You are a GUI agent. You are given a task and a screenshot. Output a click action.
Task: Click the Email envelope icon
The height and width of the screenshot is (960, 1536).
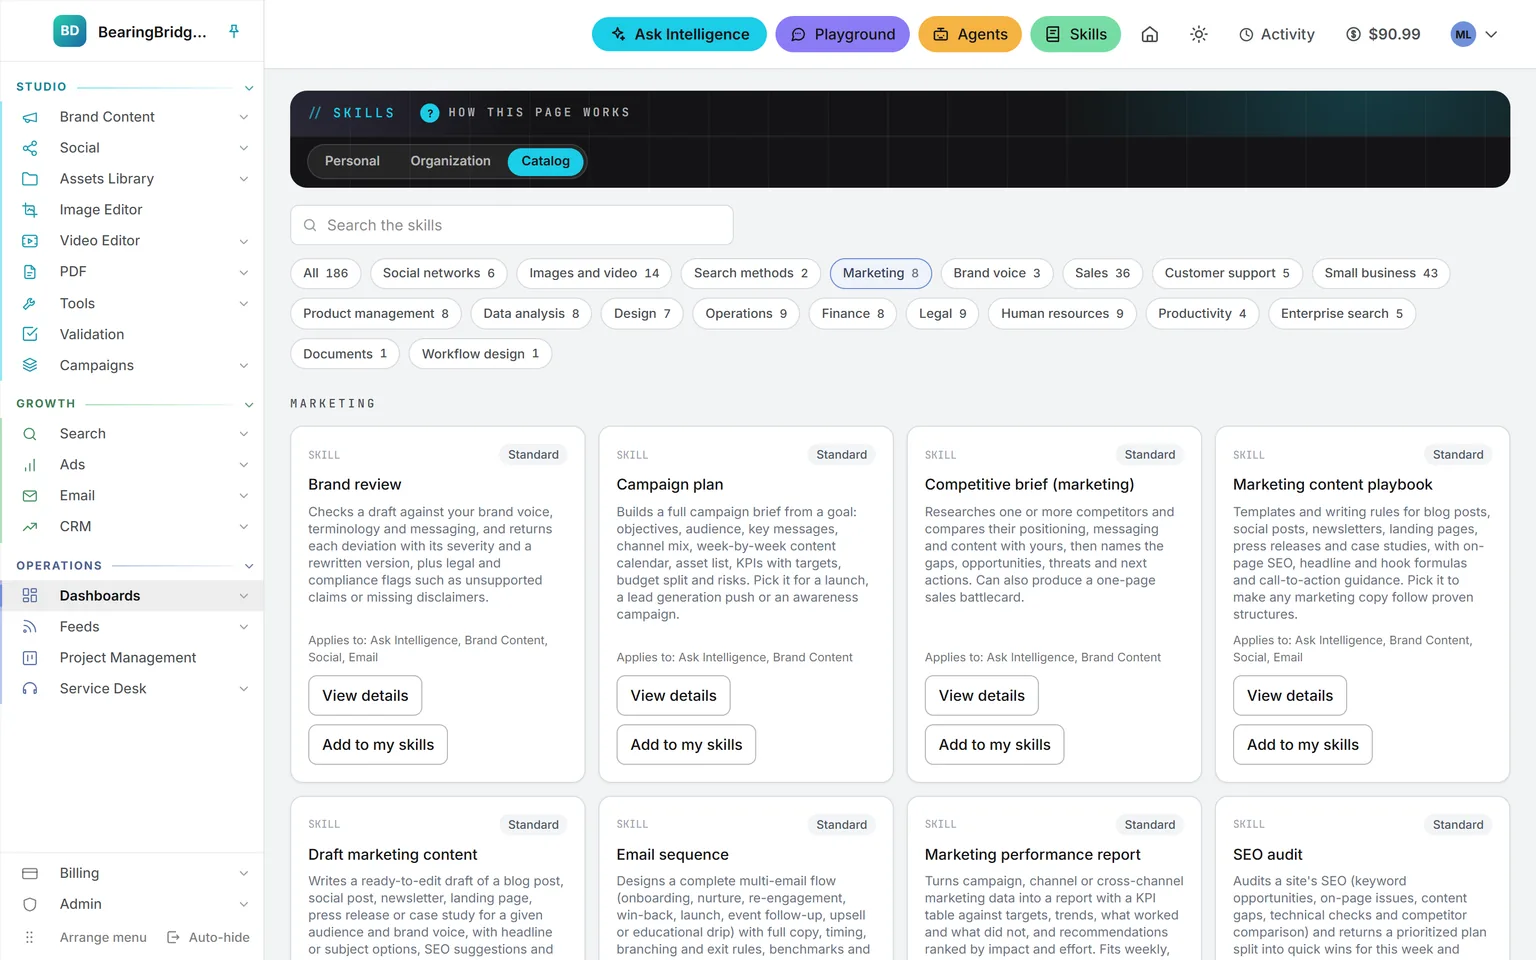(x=30, y=496)
